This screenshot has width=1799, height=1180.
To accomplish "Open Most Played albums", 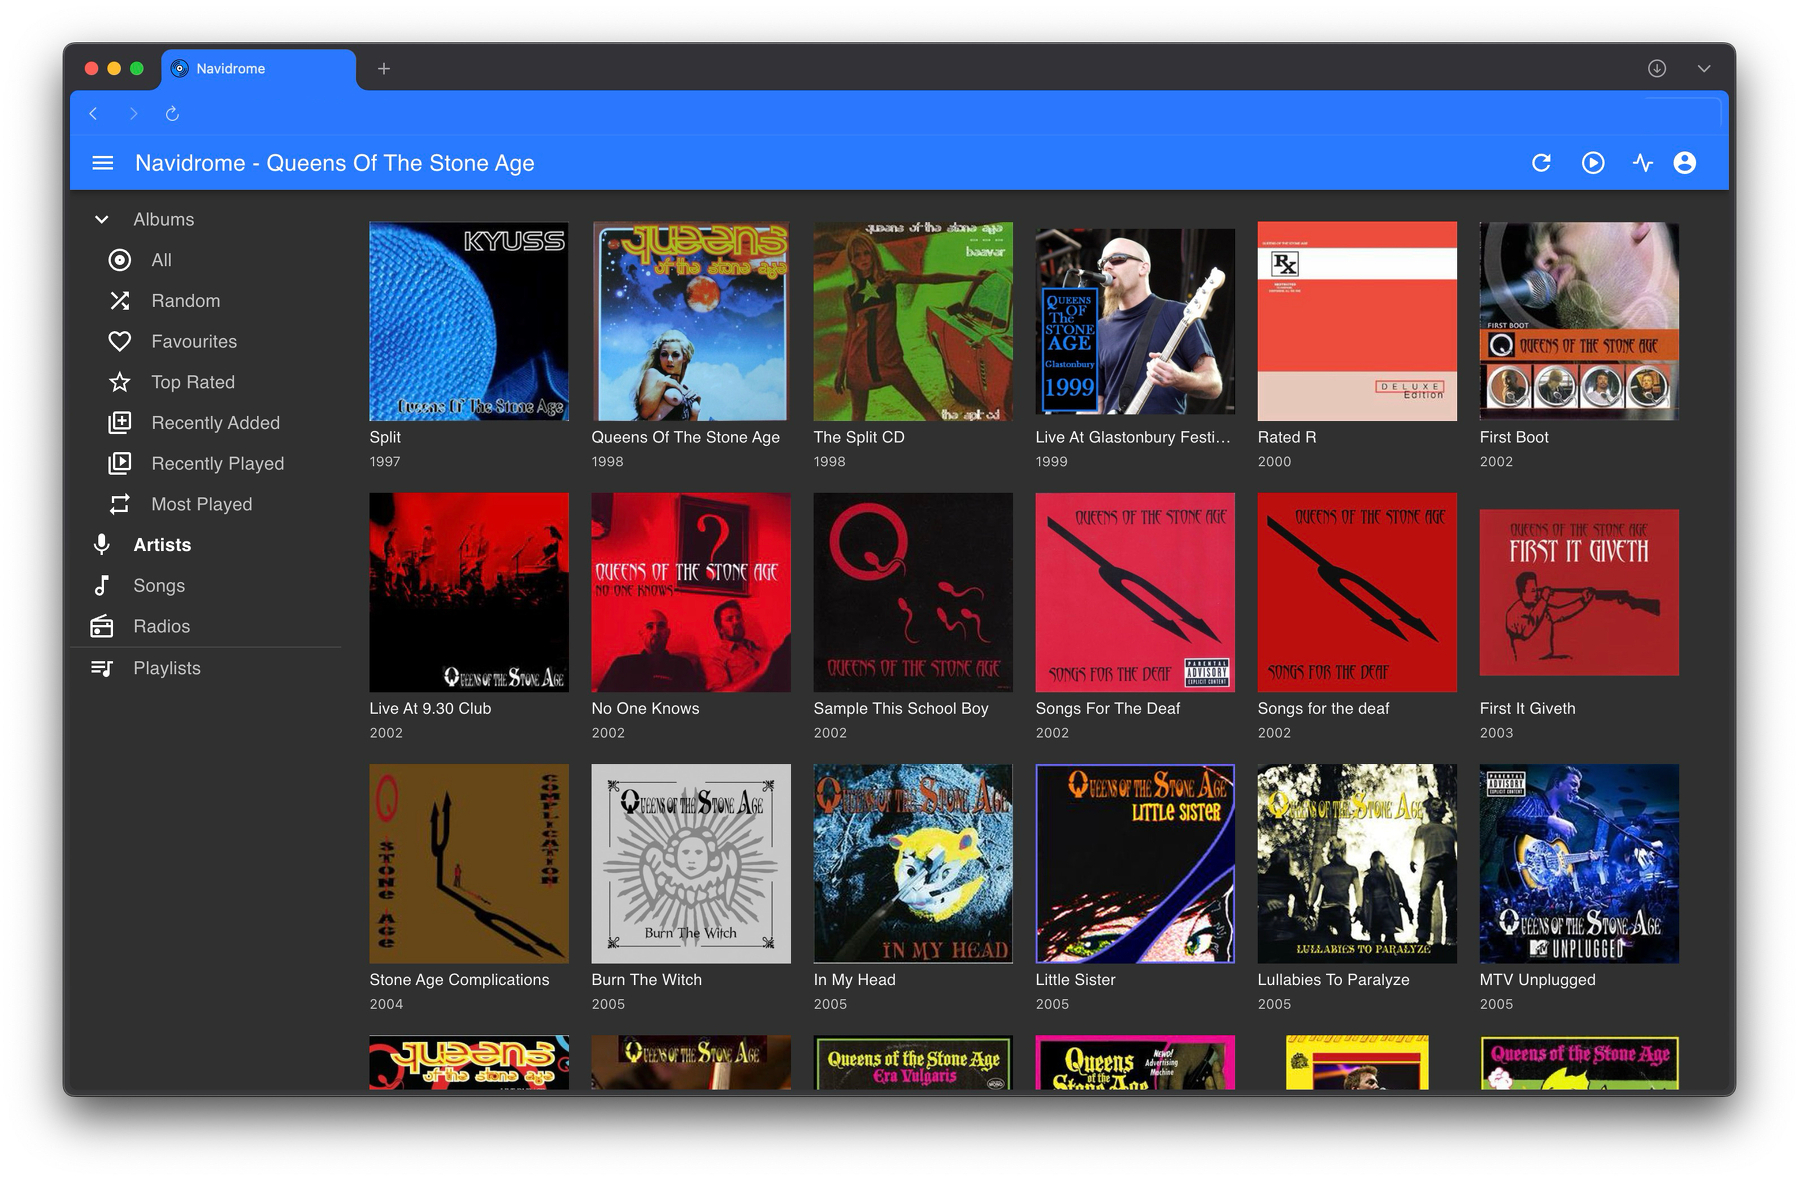I will point(201,503).
